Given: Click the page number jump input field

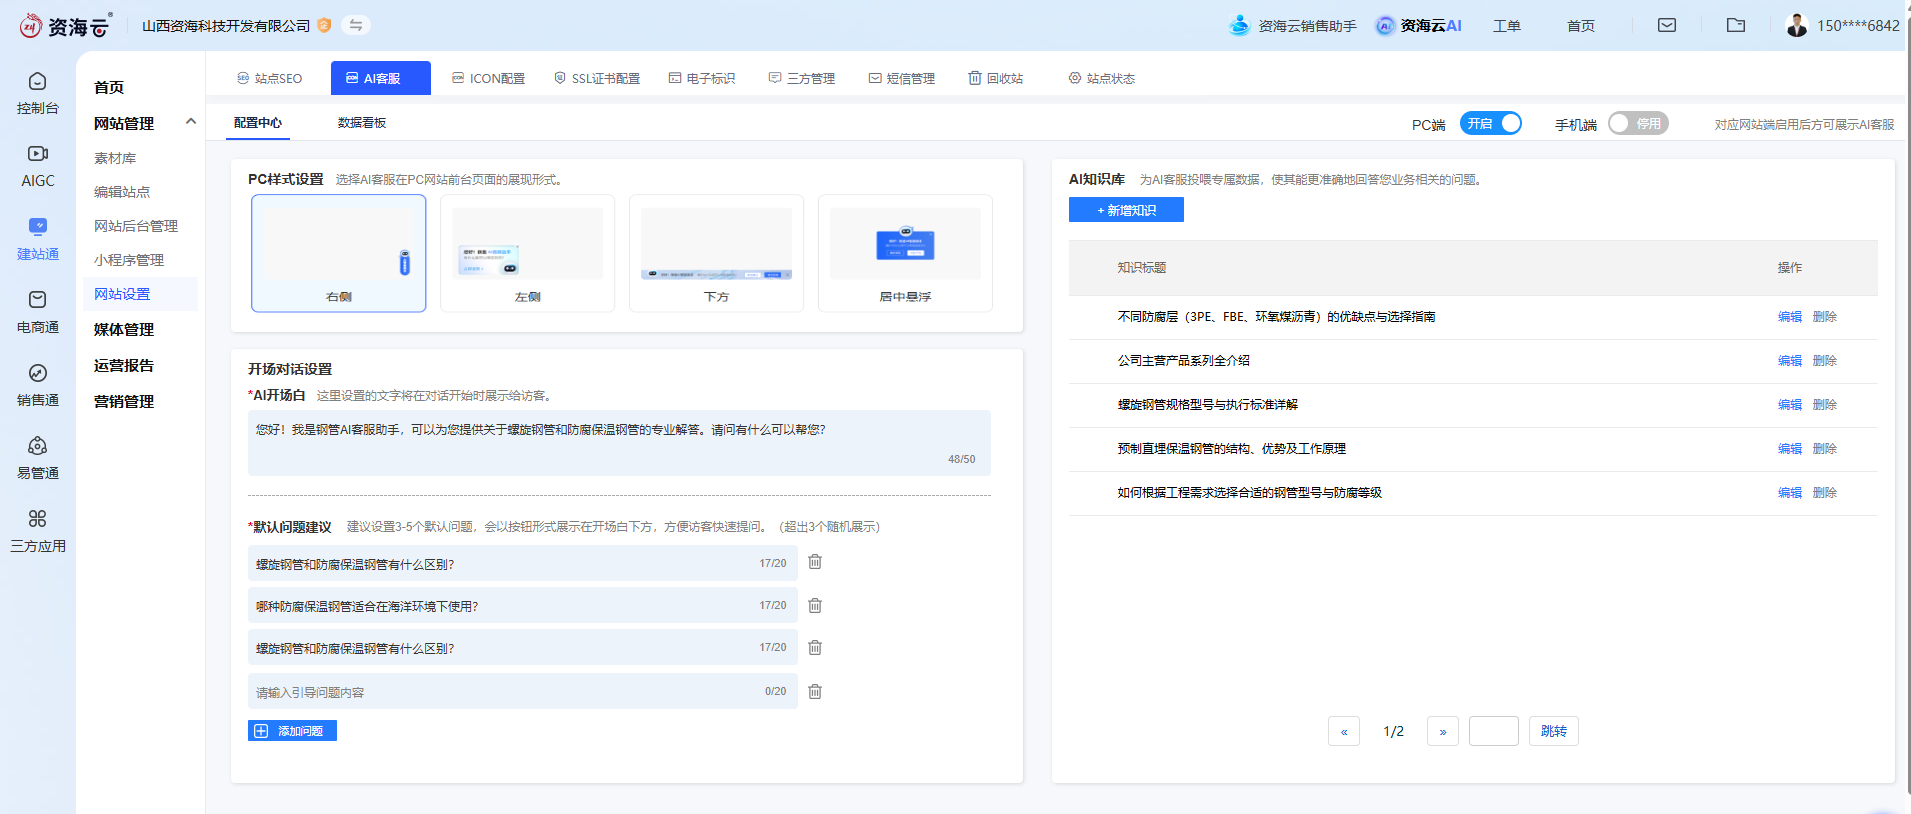Looking at the screenshot, I should (x=1493, y=731).
